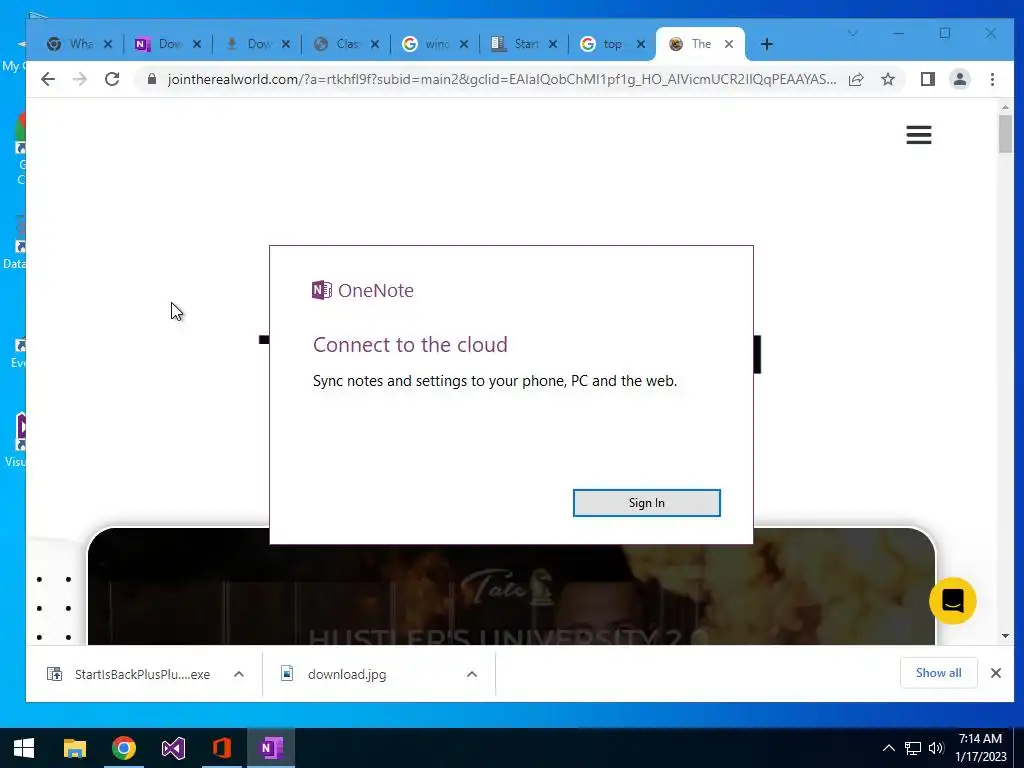
Task: Reload the current page
Action: click(112, 79)
